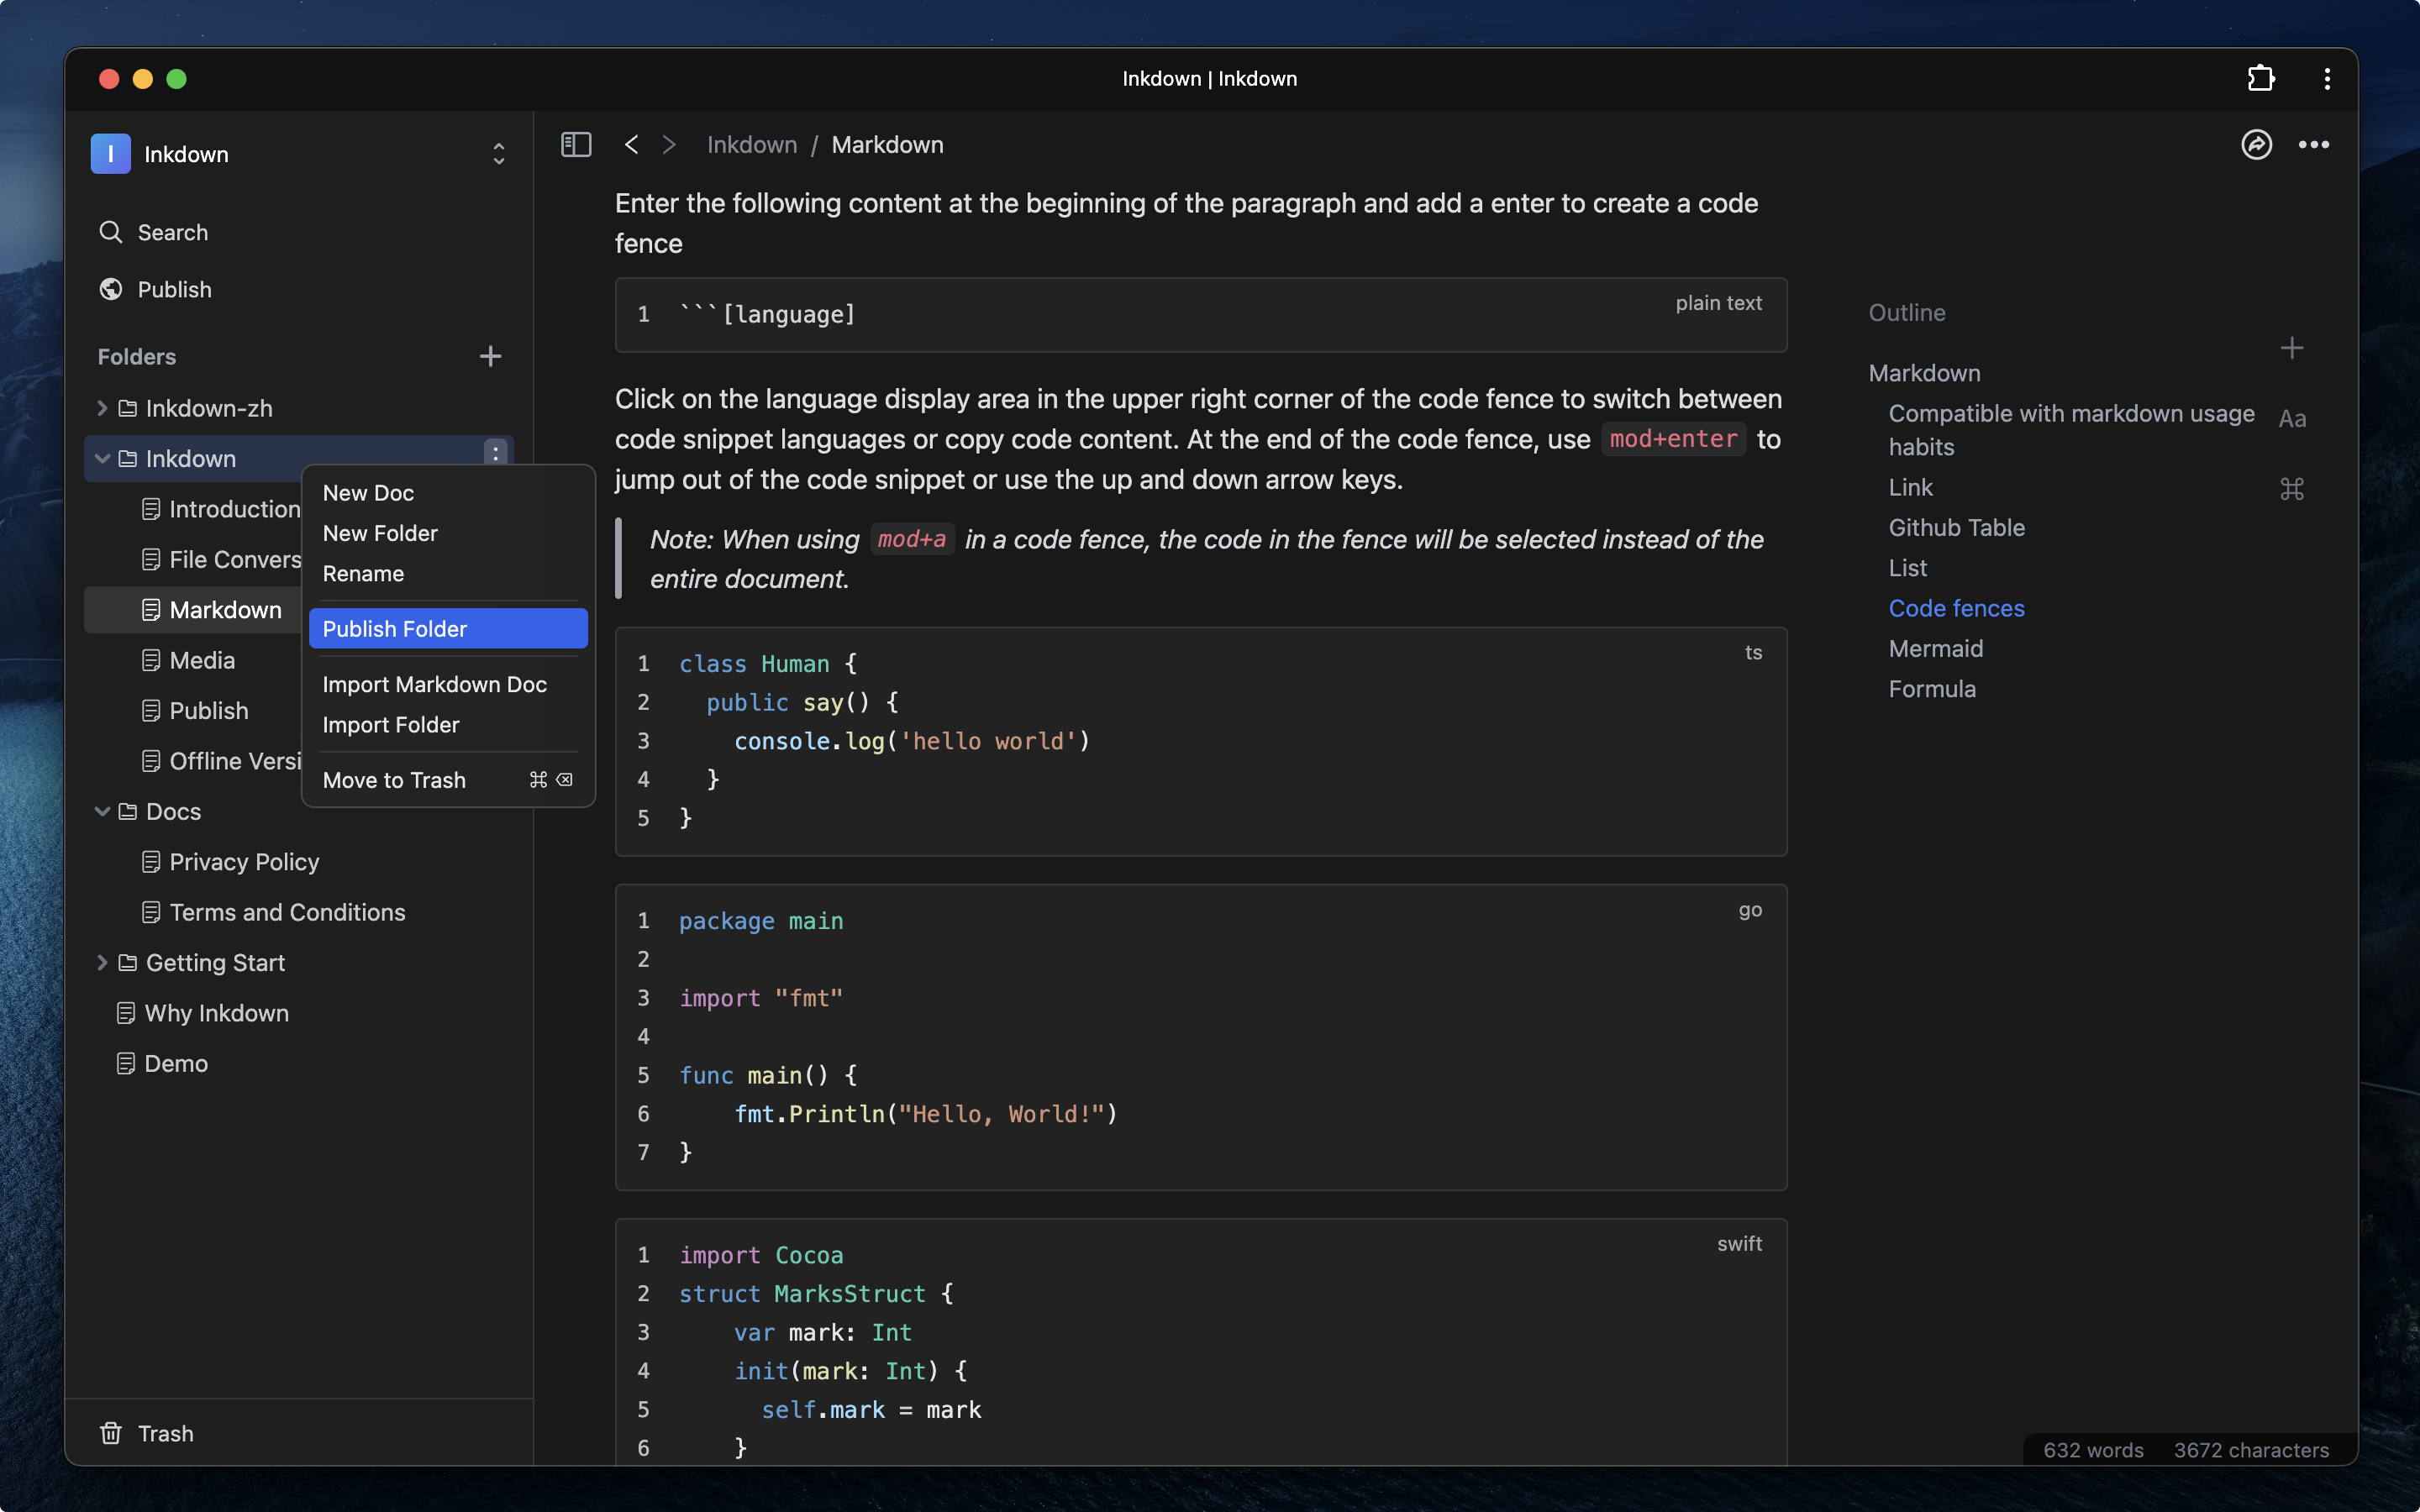Viewport: 2420px width, 1512px height.
Task: Change the 'swift' code fence language
Action: (1739, 1243)
